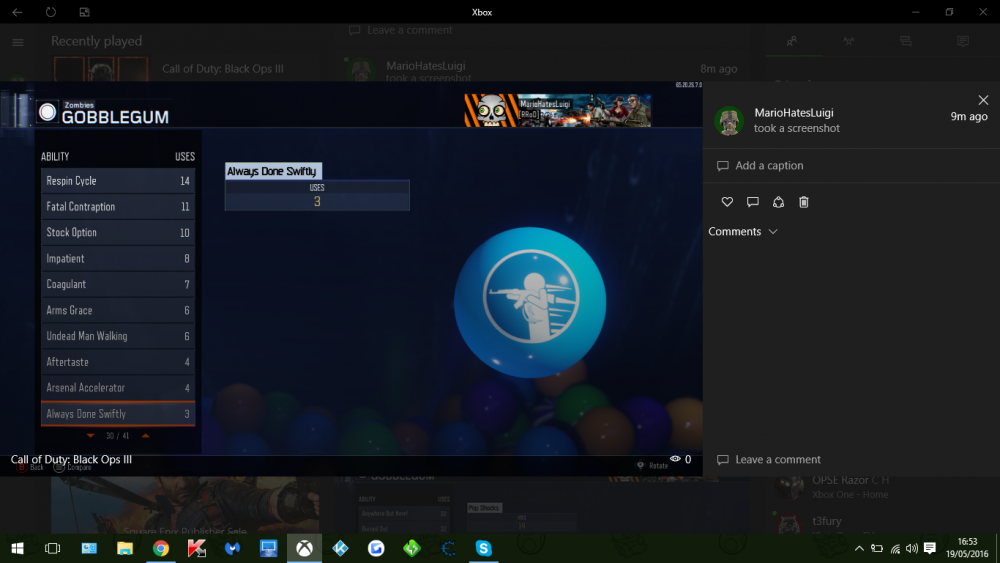This screenshot has width=1000, height=563.
Task: Click the Call of Duty: Black Ops III title
Action: point(71,460)
